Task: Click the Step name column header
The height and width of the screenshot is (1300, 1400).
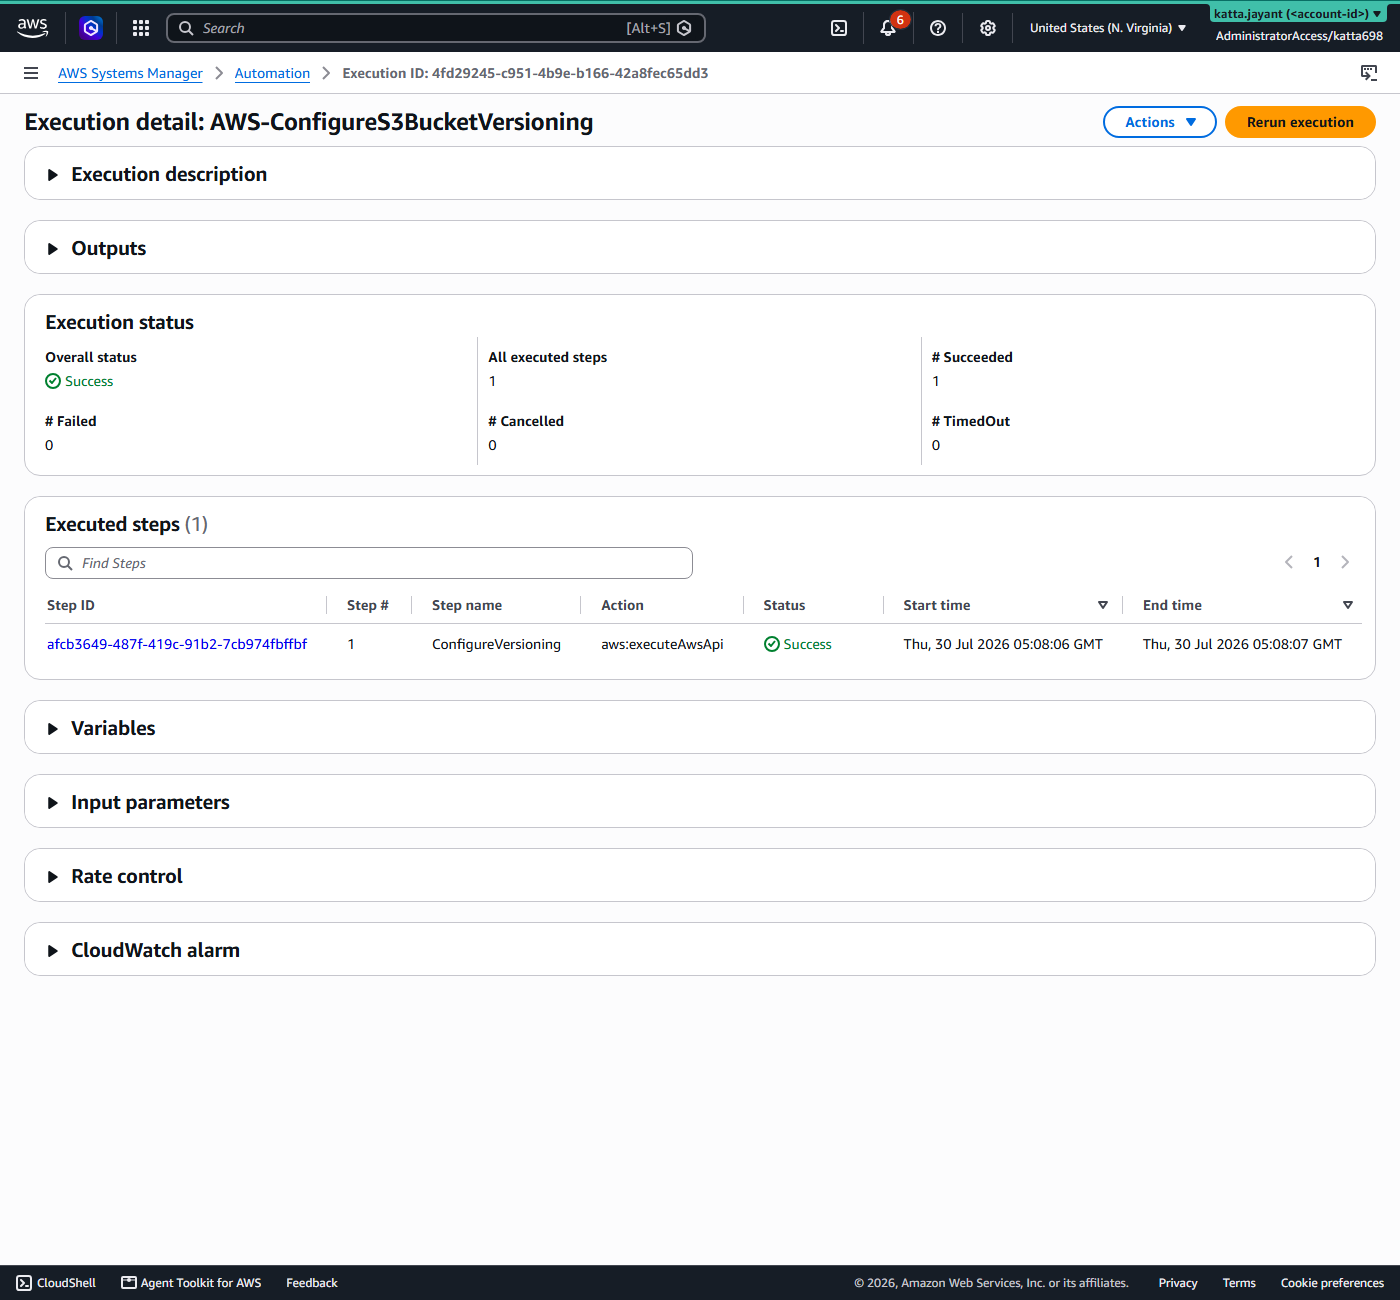Action: [467, 605]
